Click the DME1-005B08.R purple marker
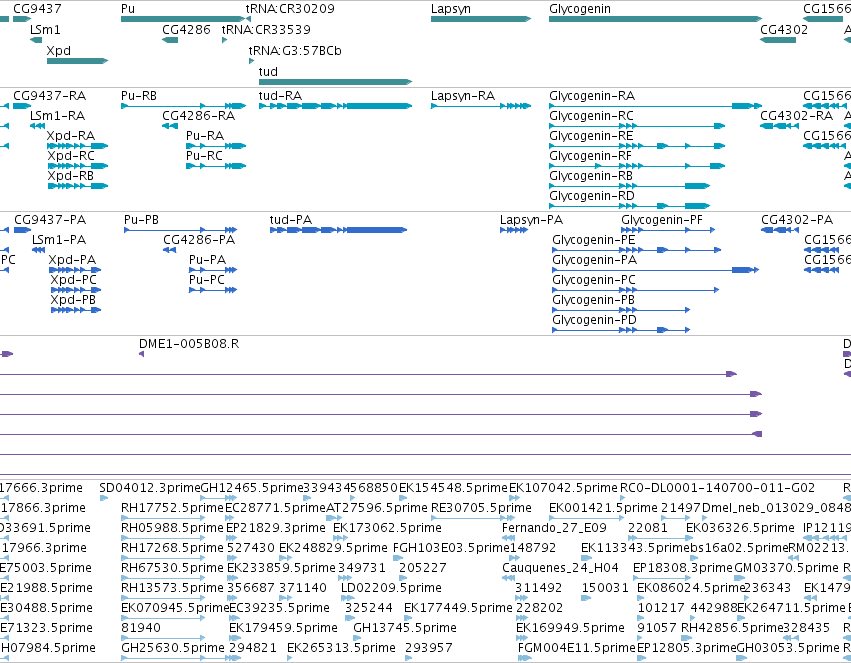 [x=141, y=354]
